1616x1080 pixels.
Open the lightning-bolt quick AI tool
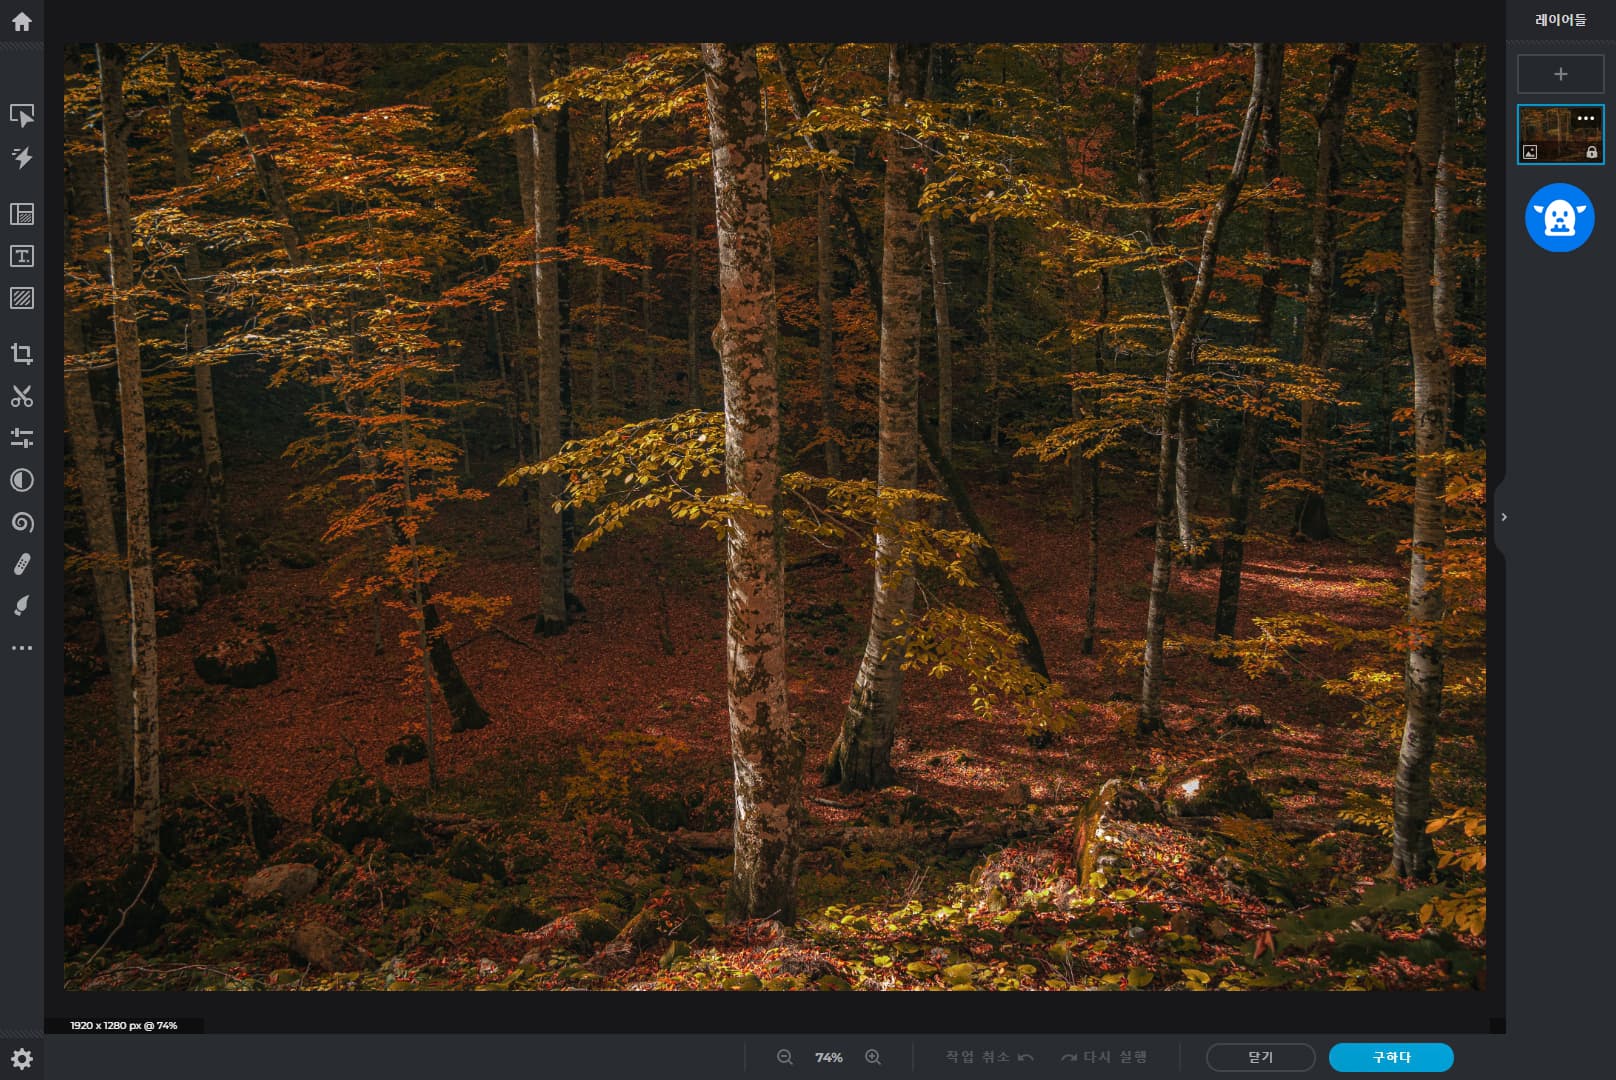pos(22,158)
